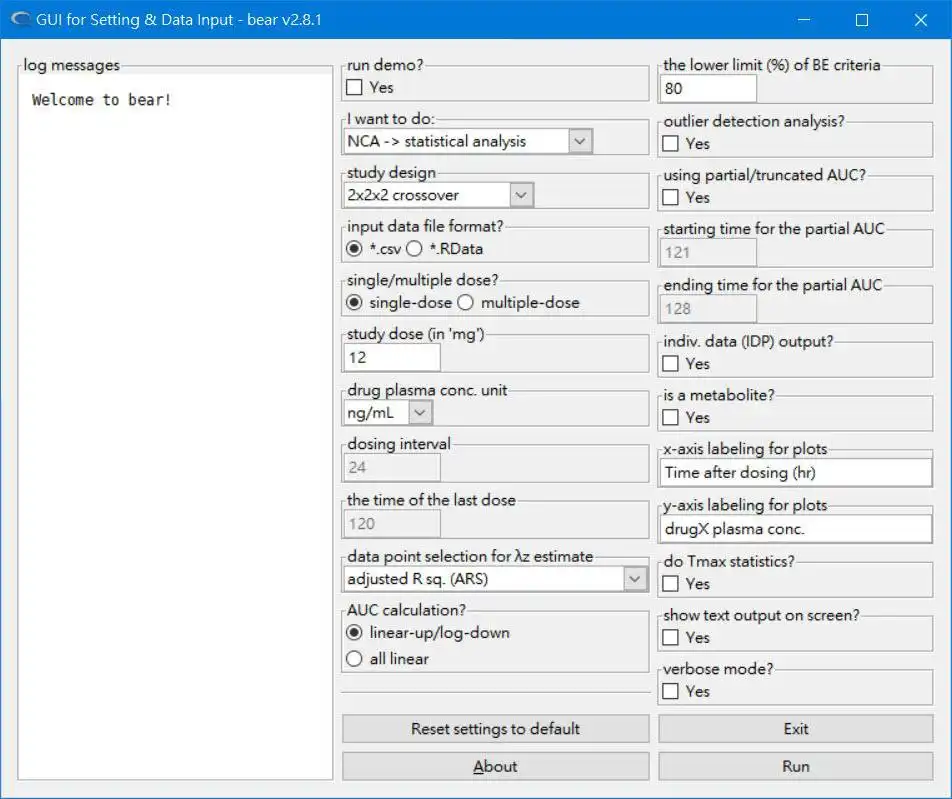Maximize the bear window

tap(862, 19)
